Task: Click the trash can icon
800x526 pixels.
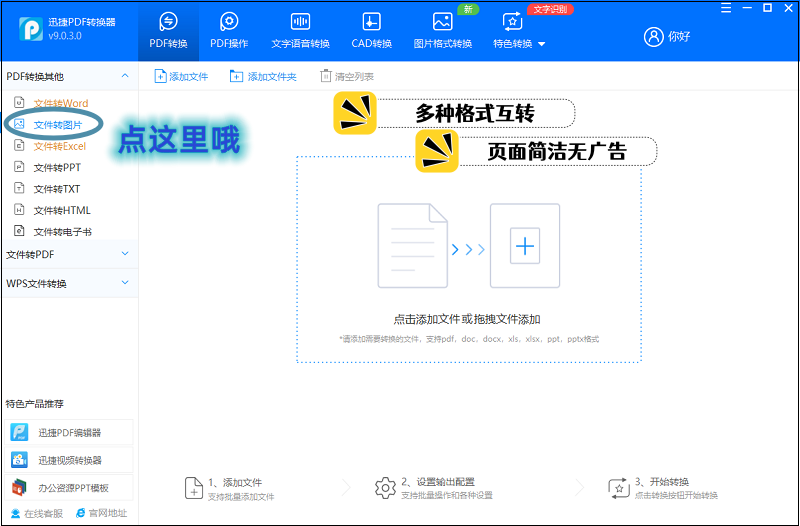Action: coord(326,77)
